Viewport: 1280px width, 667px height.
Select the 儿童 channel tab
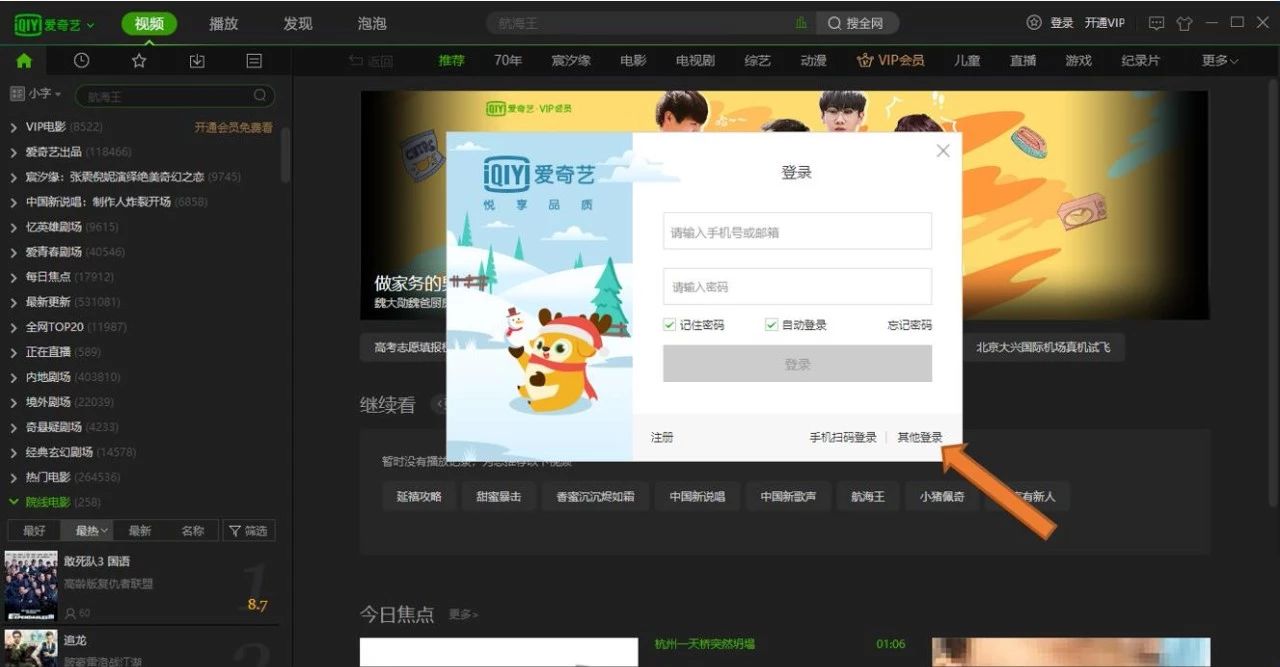click(x=967, y=61)
